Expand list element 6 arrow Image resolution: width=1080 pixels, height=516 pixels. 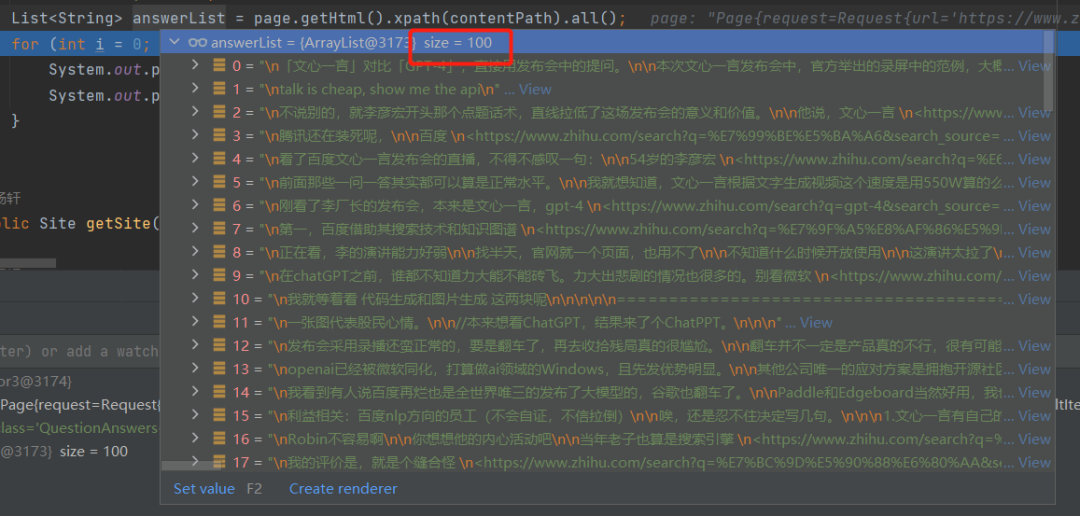tap(196, 205)
